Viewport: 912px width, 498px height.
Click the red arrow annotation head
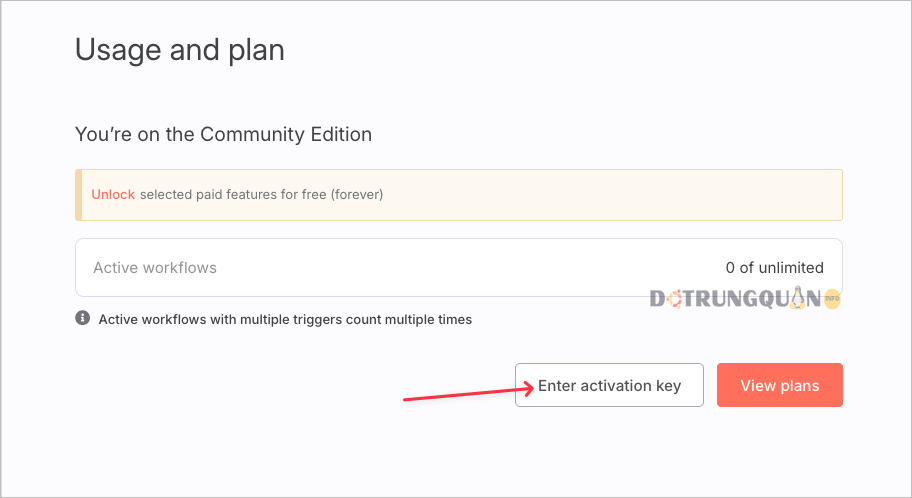(x=528, y=389)
